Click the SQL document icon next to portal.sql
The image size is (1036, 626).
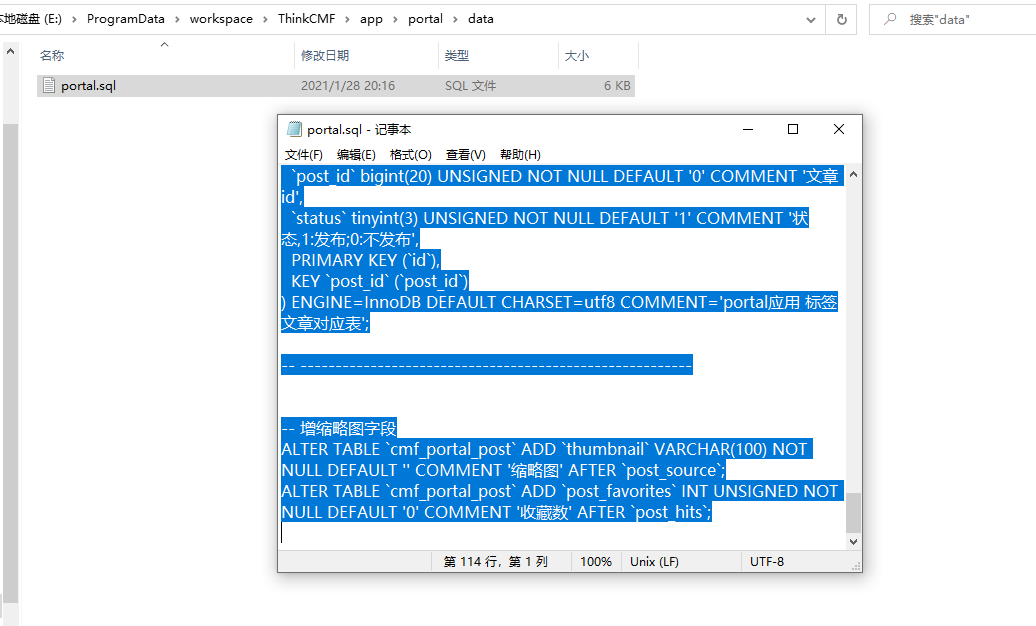(48, 85)
